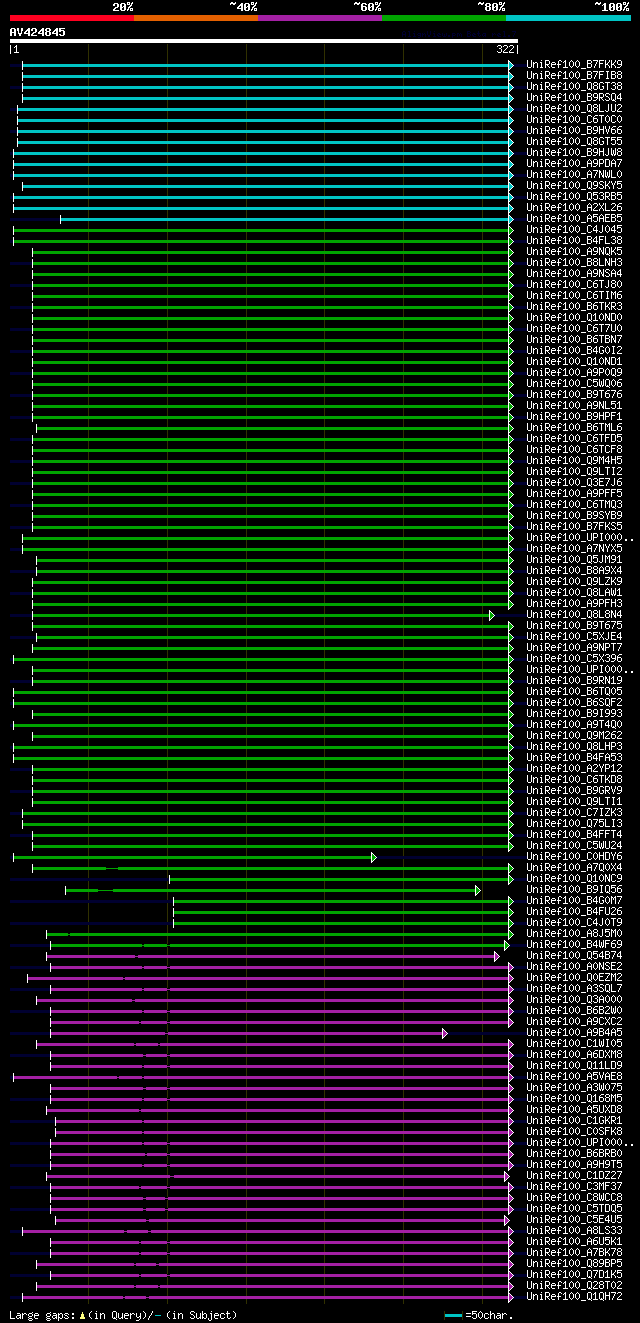Image resolution: width=640 pixels, height=1323 pixels.
Task: Select hit label UniRef100_B9HPF1
Action: (574, 417)
